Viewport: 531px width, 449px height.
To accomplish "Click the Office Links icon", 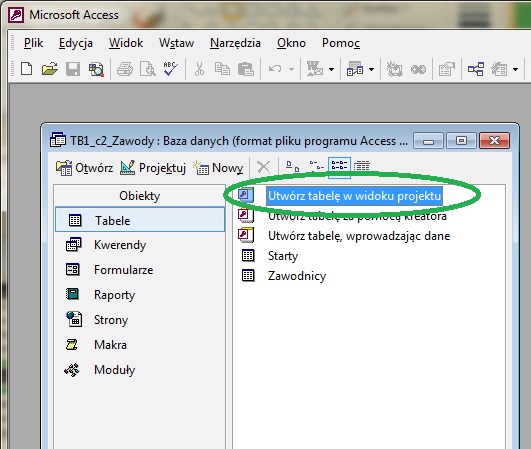I will click(x=315, y=69).
